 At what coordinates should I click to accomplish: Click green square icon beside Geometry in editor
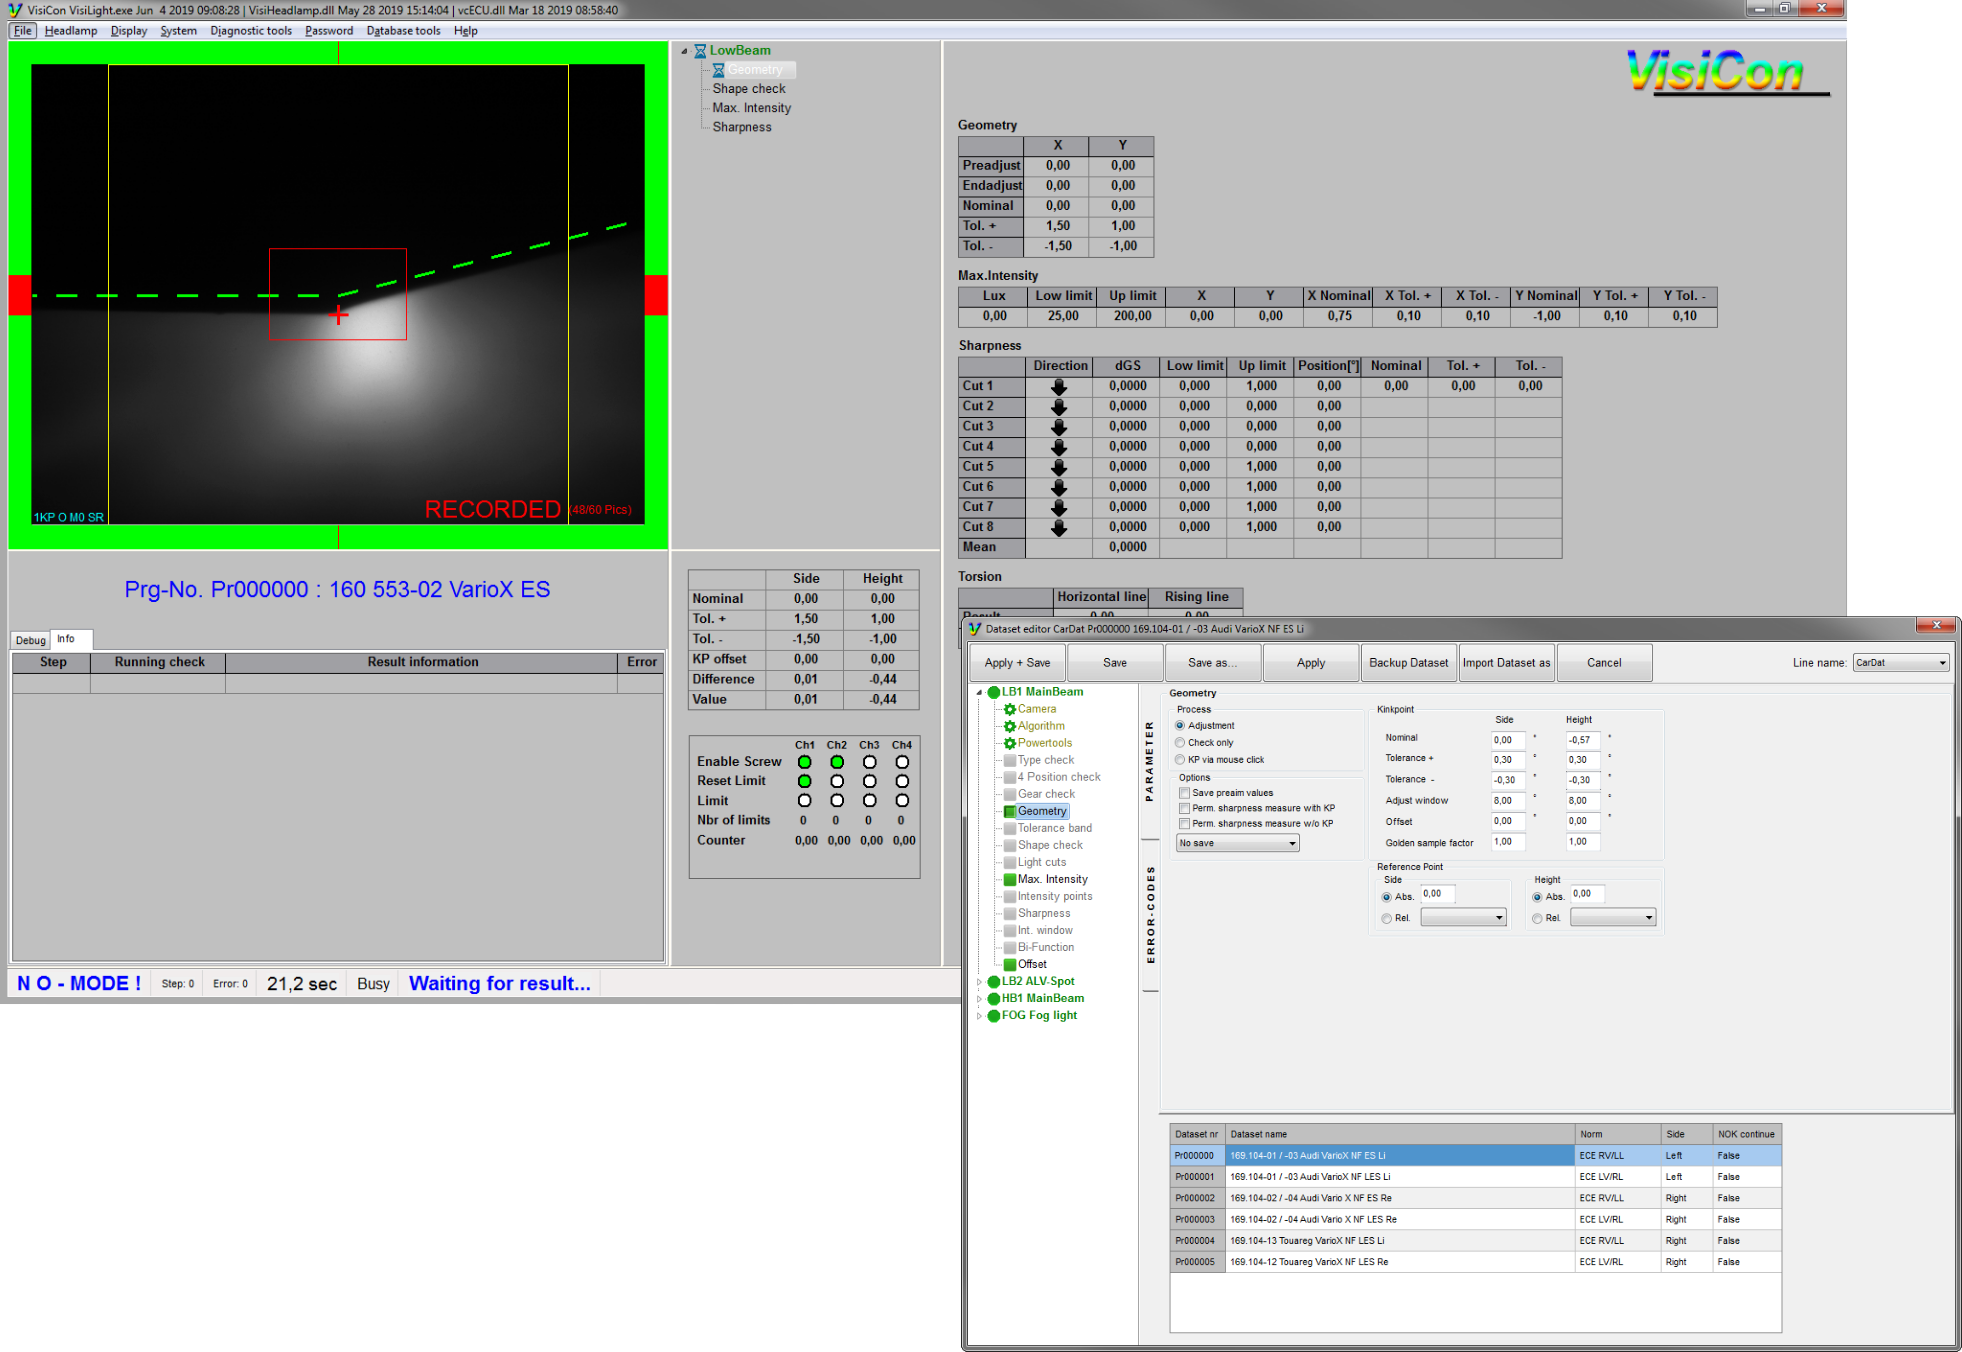pyautogui.click(x=1010, y=811)
